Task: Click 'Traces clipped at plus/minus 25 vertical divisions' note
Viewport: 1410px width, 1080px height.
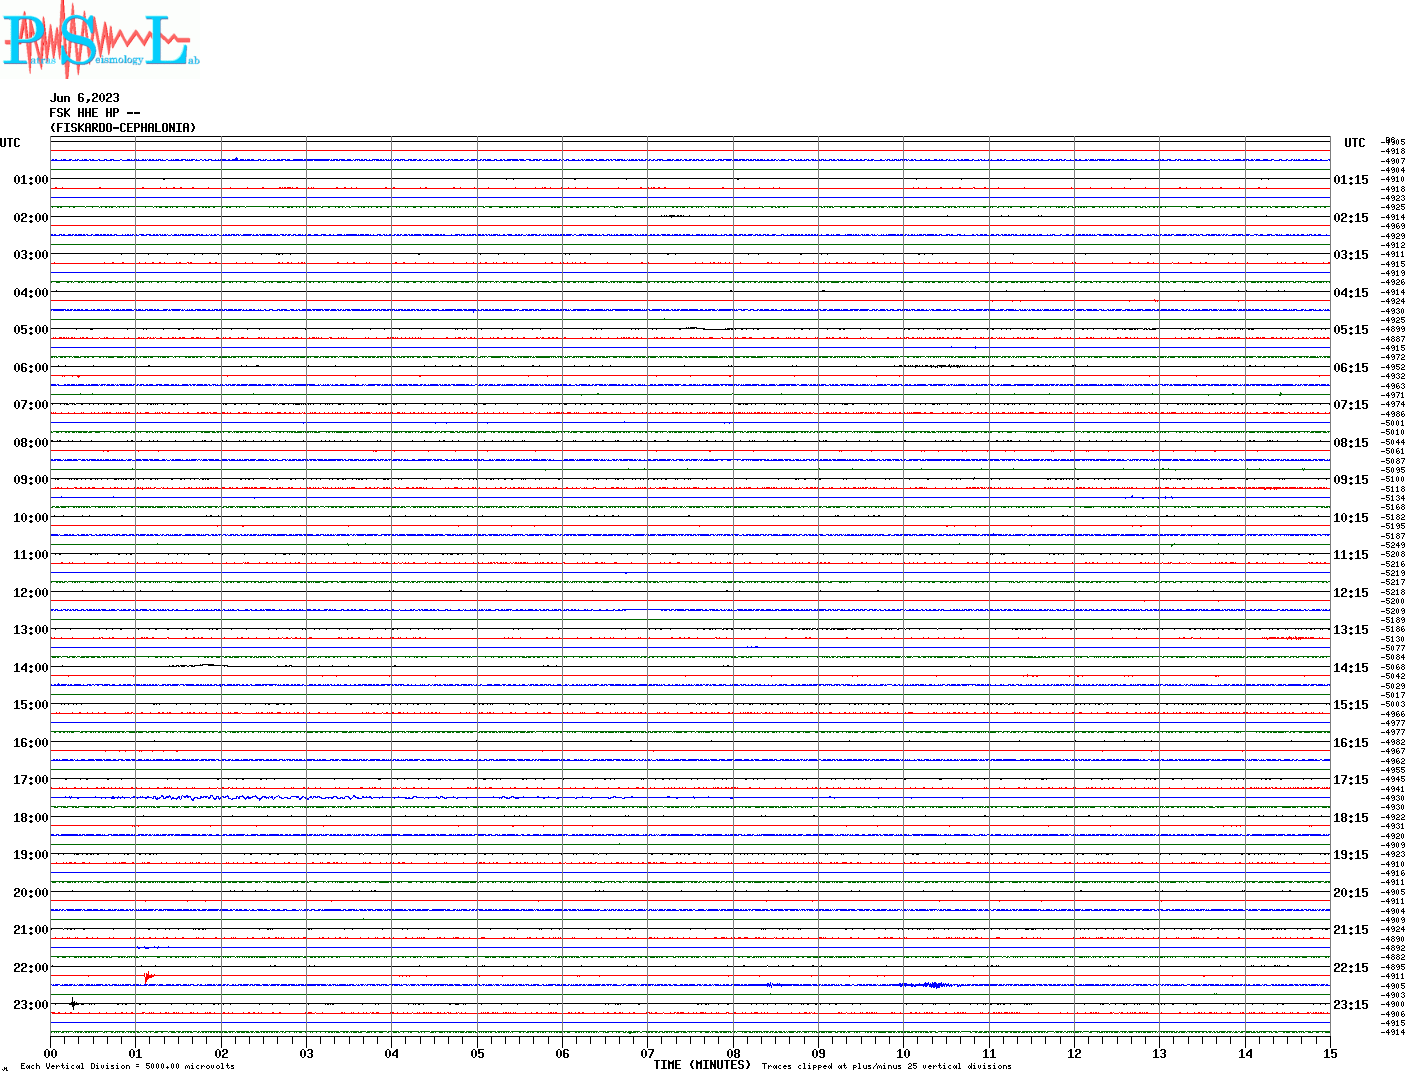Action: click(x=887, y=1066)
